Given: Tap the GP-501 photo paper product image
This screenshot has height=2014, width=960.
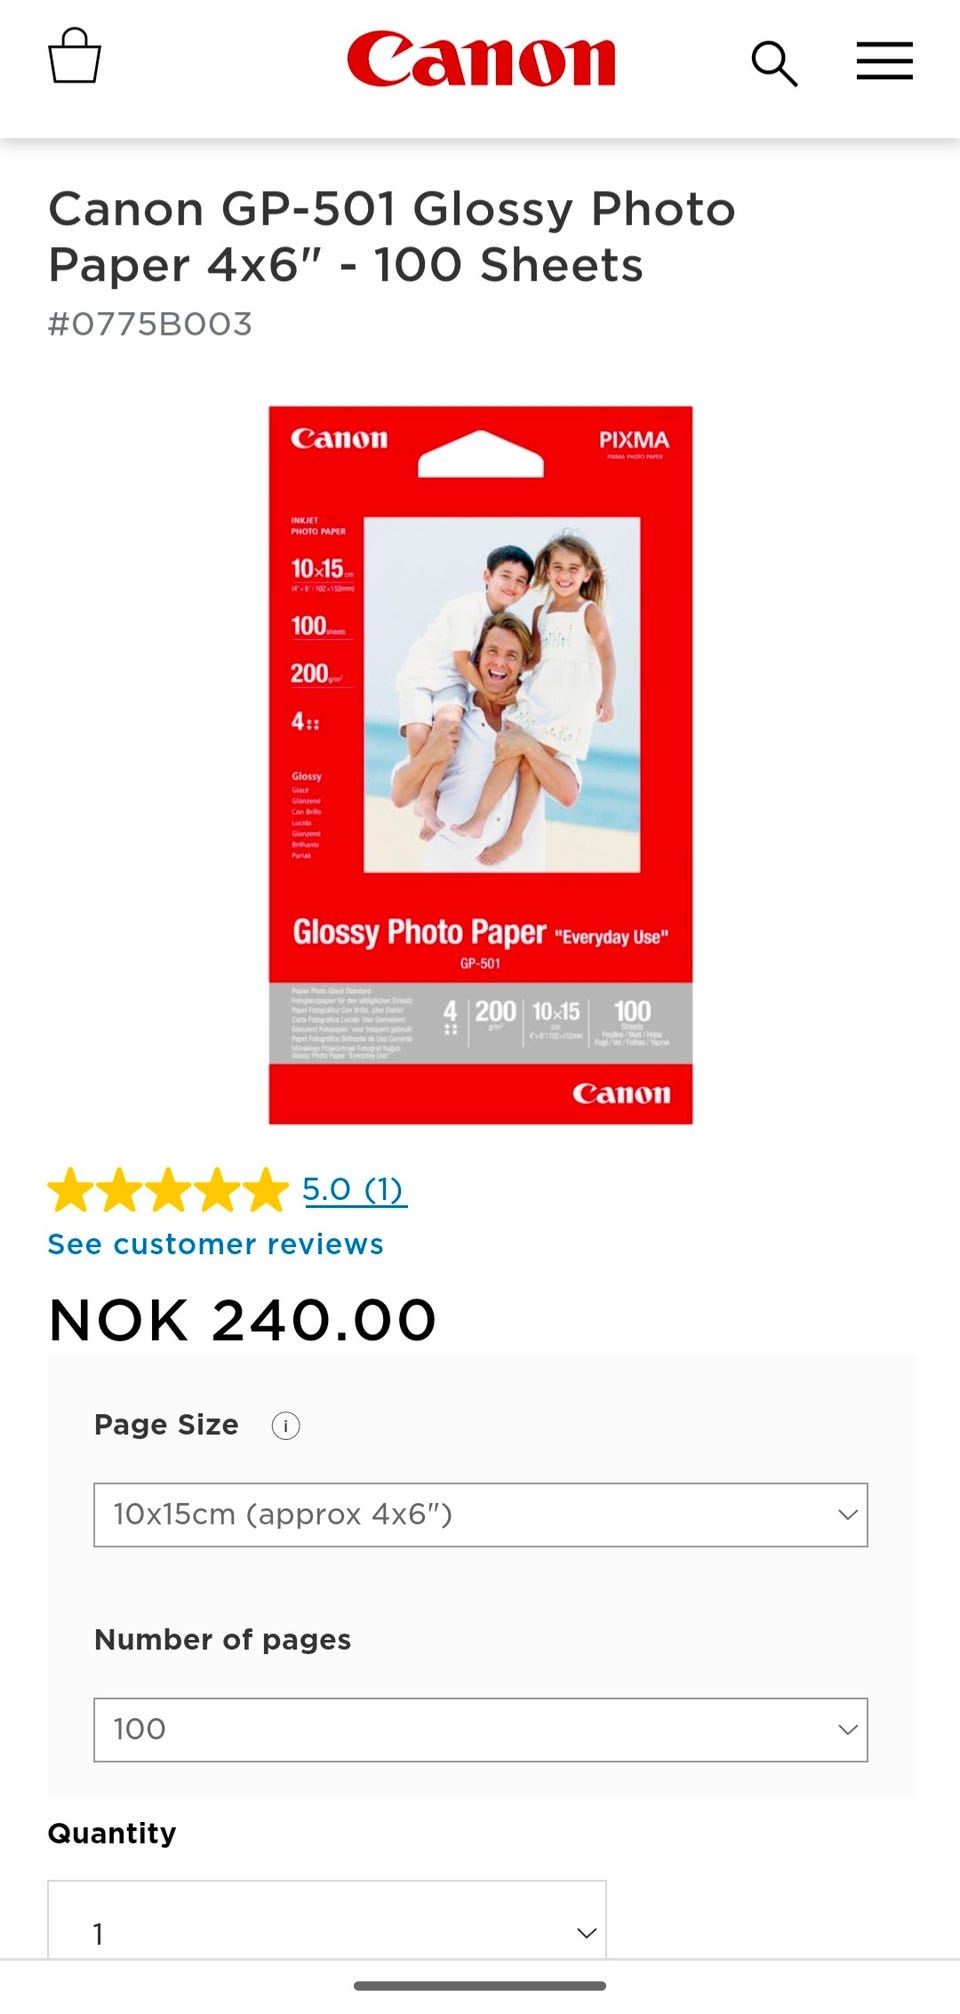Looking at the screenshot, I should point(481,765).
